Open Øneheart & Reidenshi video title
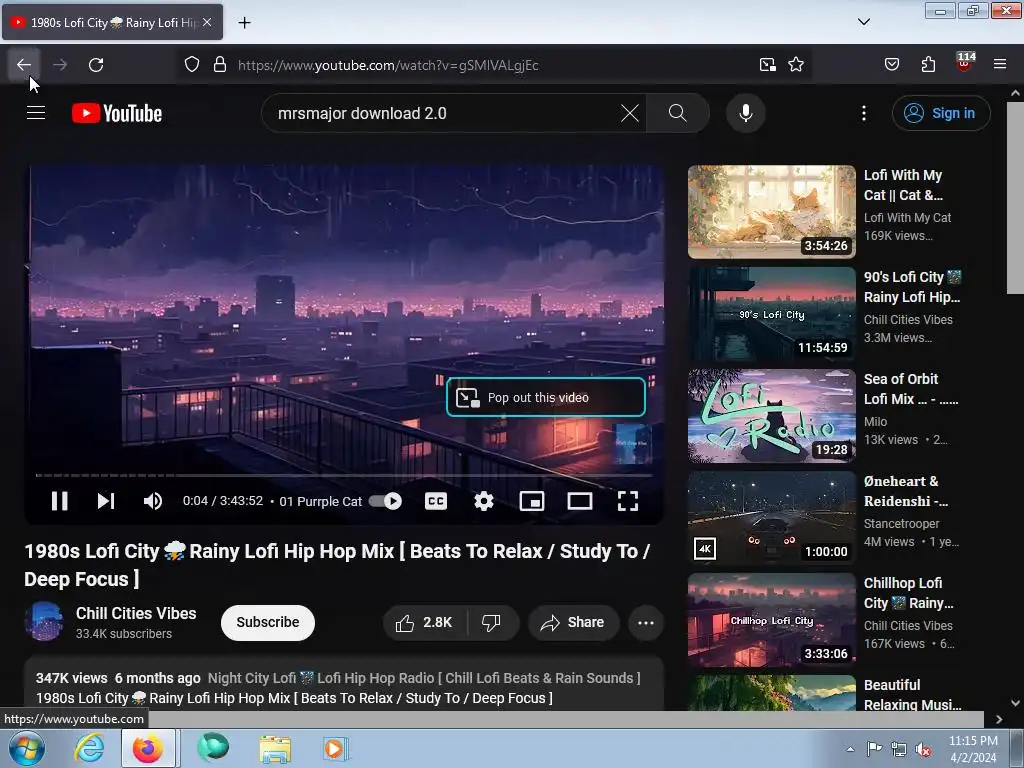This screenshot has width=1024, height=768. [x=906, y=491]
